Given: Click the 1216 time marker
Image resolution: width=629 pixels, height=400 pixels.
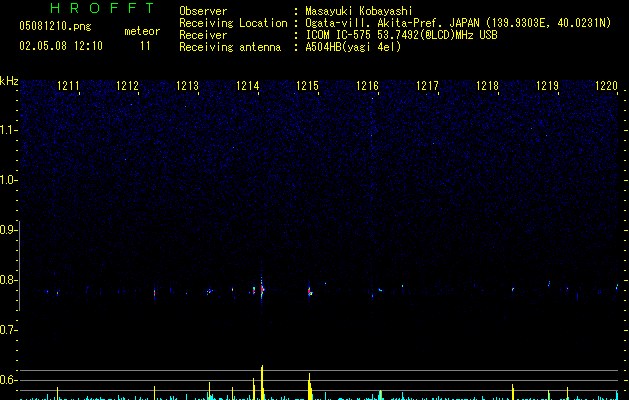Looking at the screenshot, I should 367,86.
